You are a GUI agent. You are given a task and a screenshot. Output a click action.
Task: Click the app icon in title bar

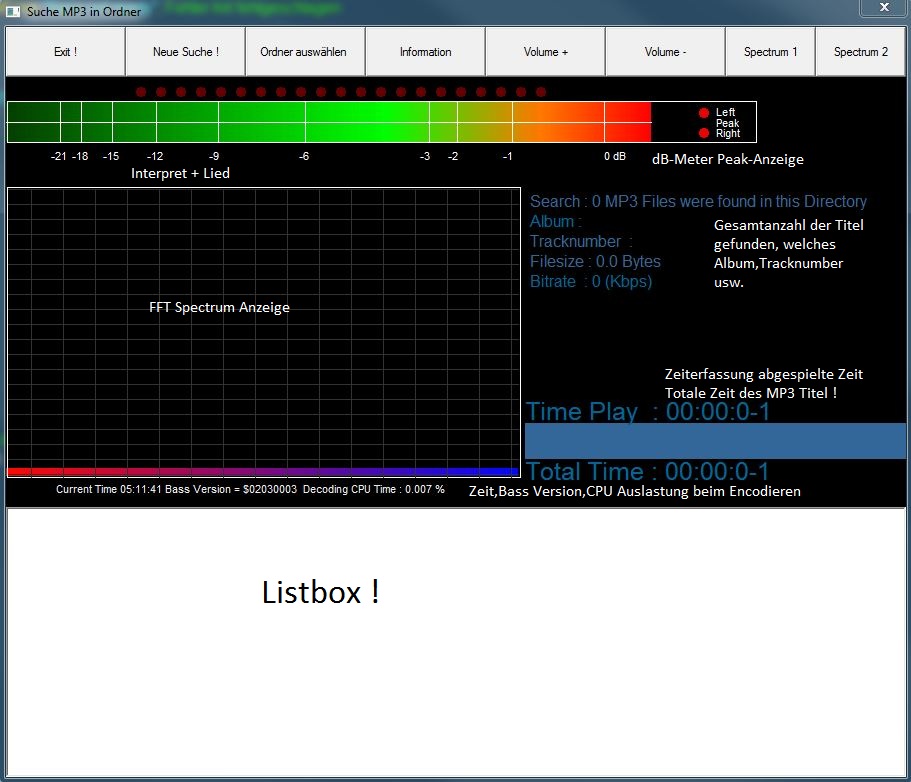13,11
